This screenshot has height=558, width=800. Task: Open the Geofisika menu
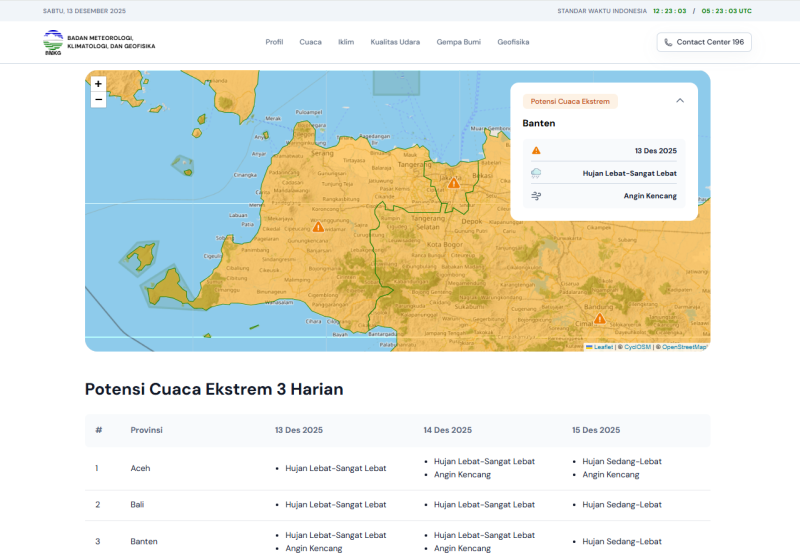coord(513,42)
